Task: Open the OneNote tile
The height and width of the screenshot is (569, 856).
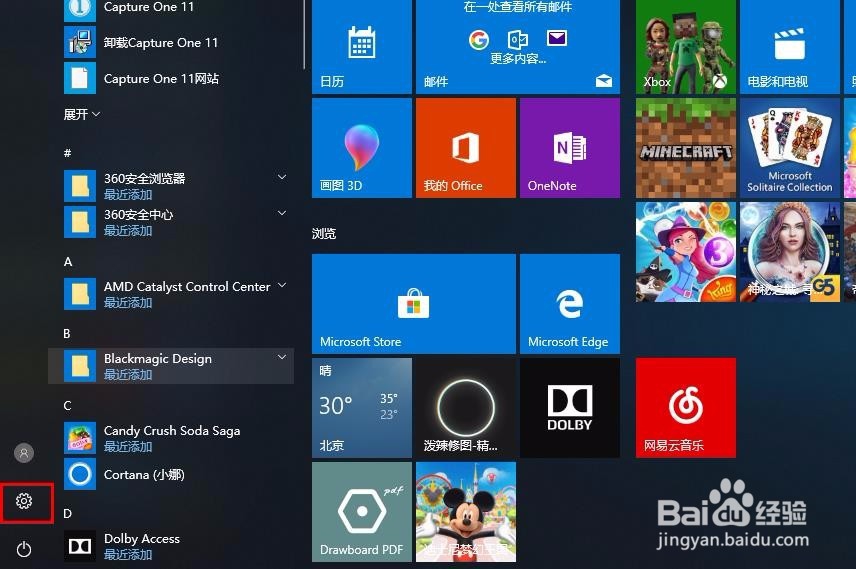Action: (570, 148)
